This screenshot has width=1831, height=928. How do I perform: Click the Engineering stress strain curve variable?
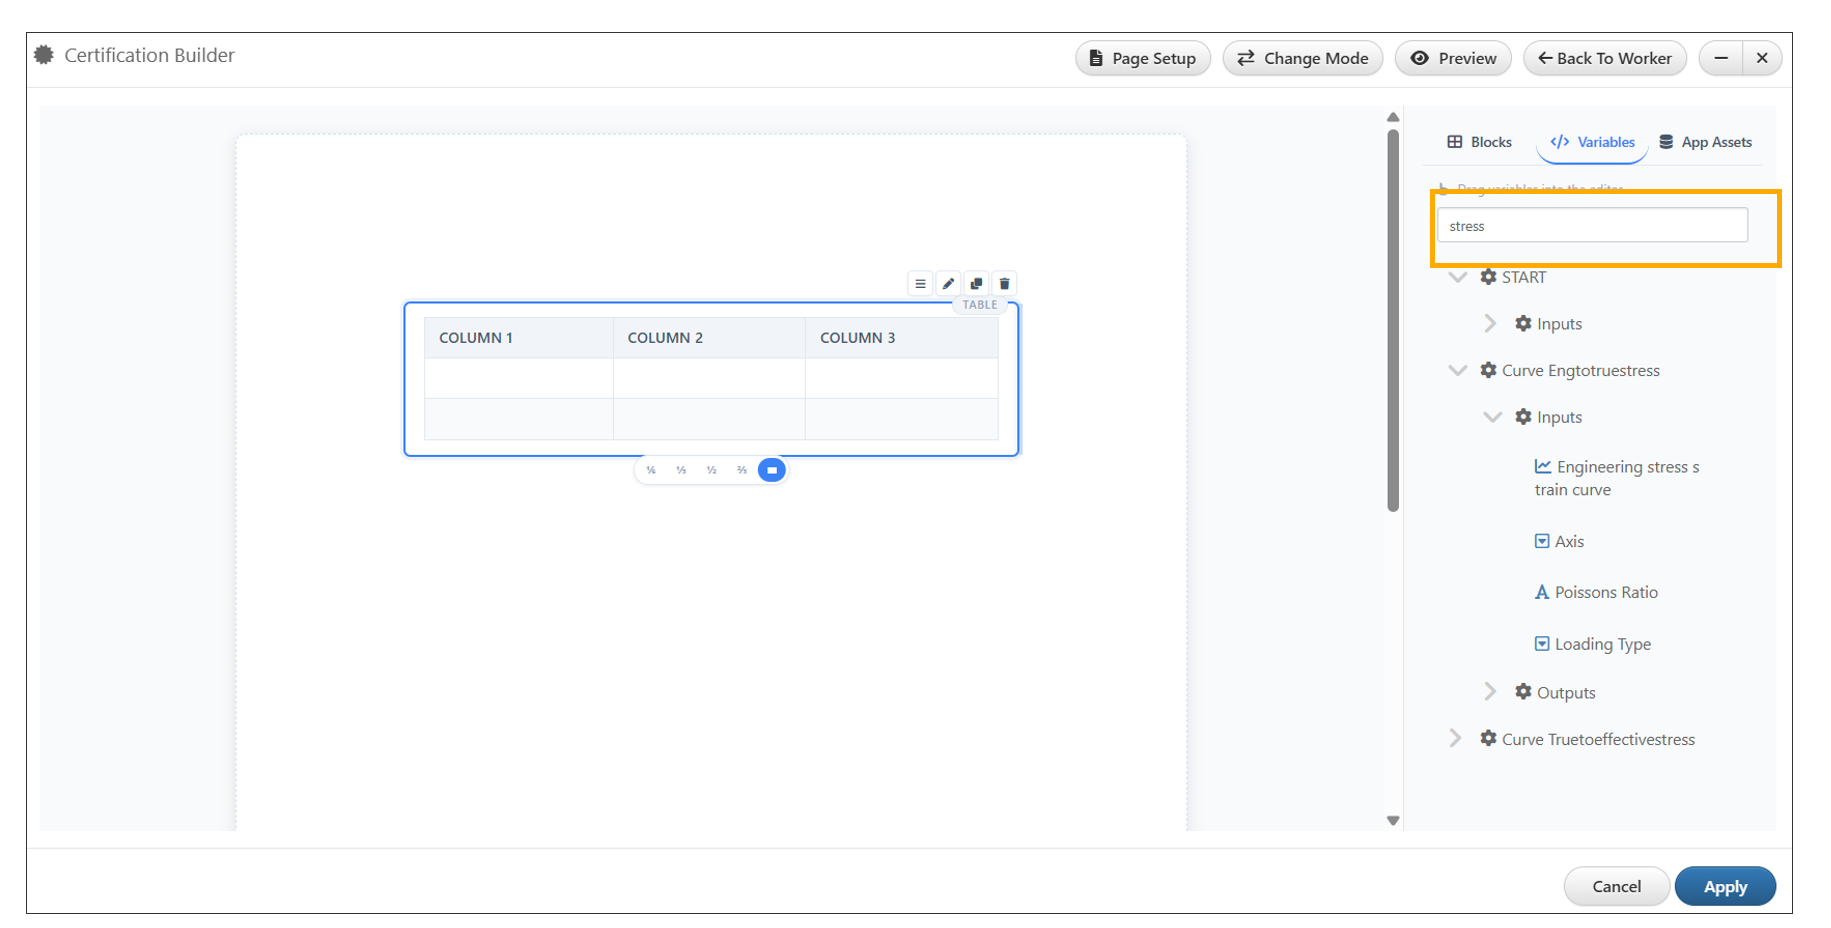pyautogui.click(x=1616, y=478)
